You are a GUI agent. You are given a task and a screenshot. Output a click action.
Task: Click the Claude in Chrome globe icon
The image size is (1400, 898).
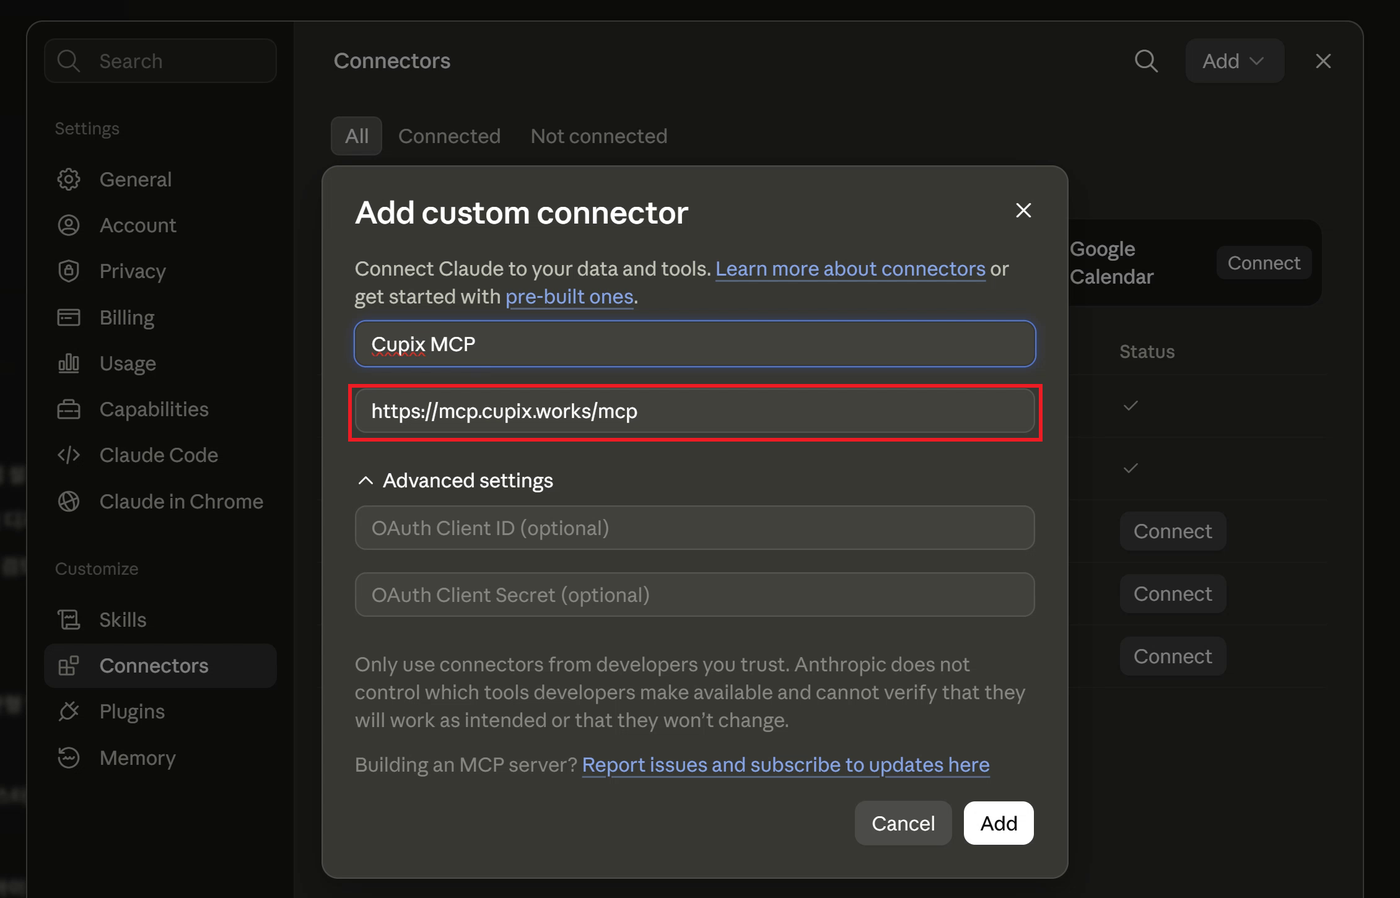pyautogui.click(x=69, y=501)
